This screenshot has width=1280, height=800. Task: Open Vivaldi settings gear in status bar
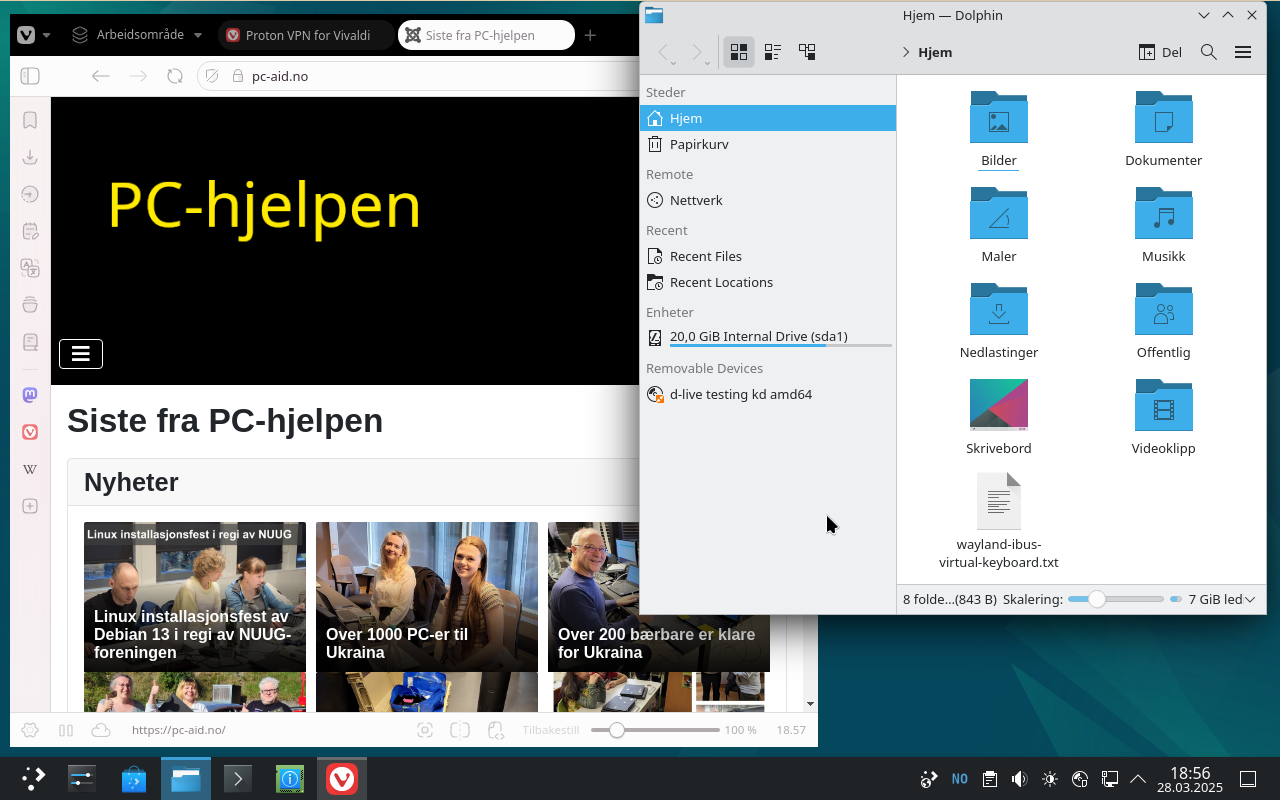click(x=30, y=730)
